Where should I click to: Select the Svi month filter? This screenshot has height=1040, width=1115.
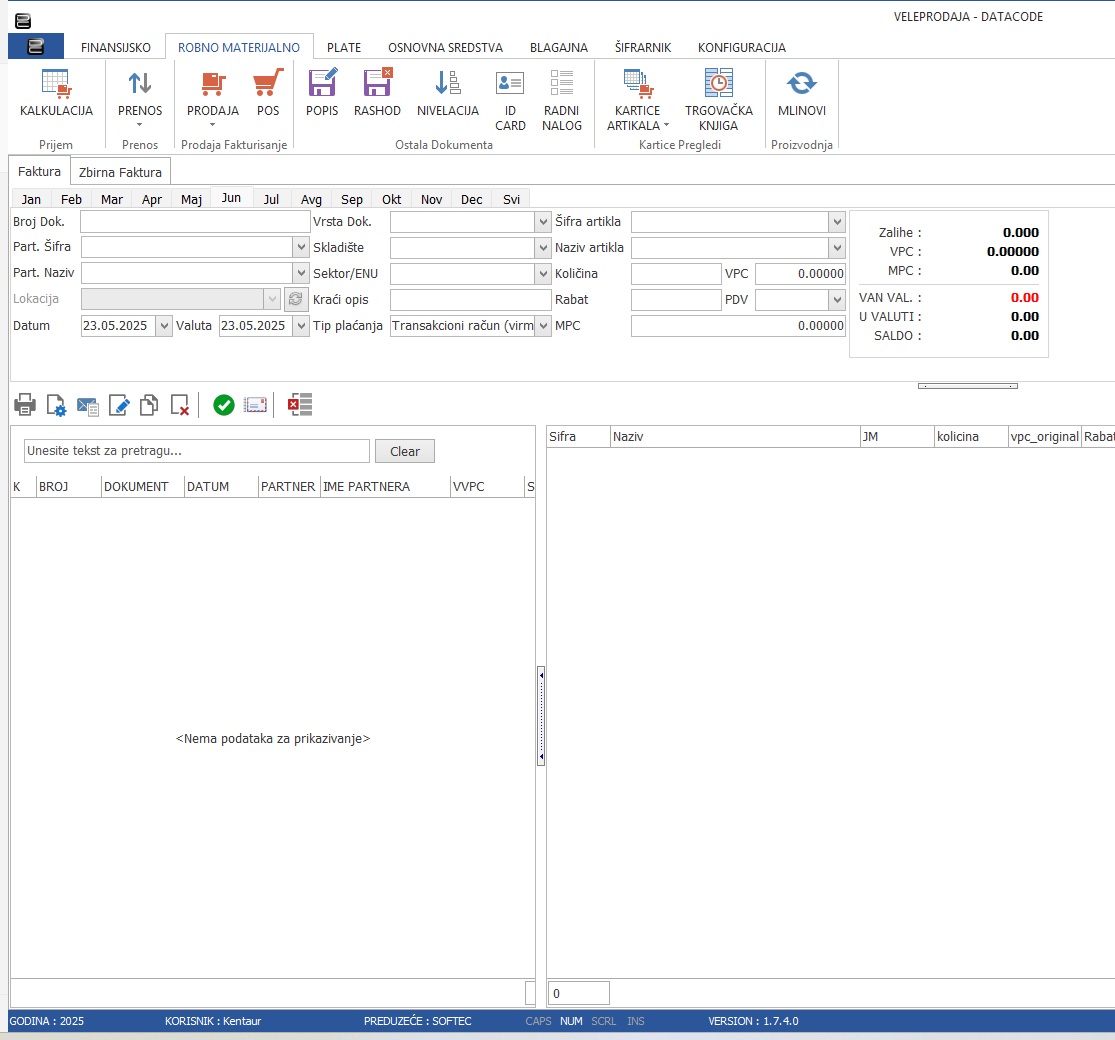(x=511, y=198)
